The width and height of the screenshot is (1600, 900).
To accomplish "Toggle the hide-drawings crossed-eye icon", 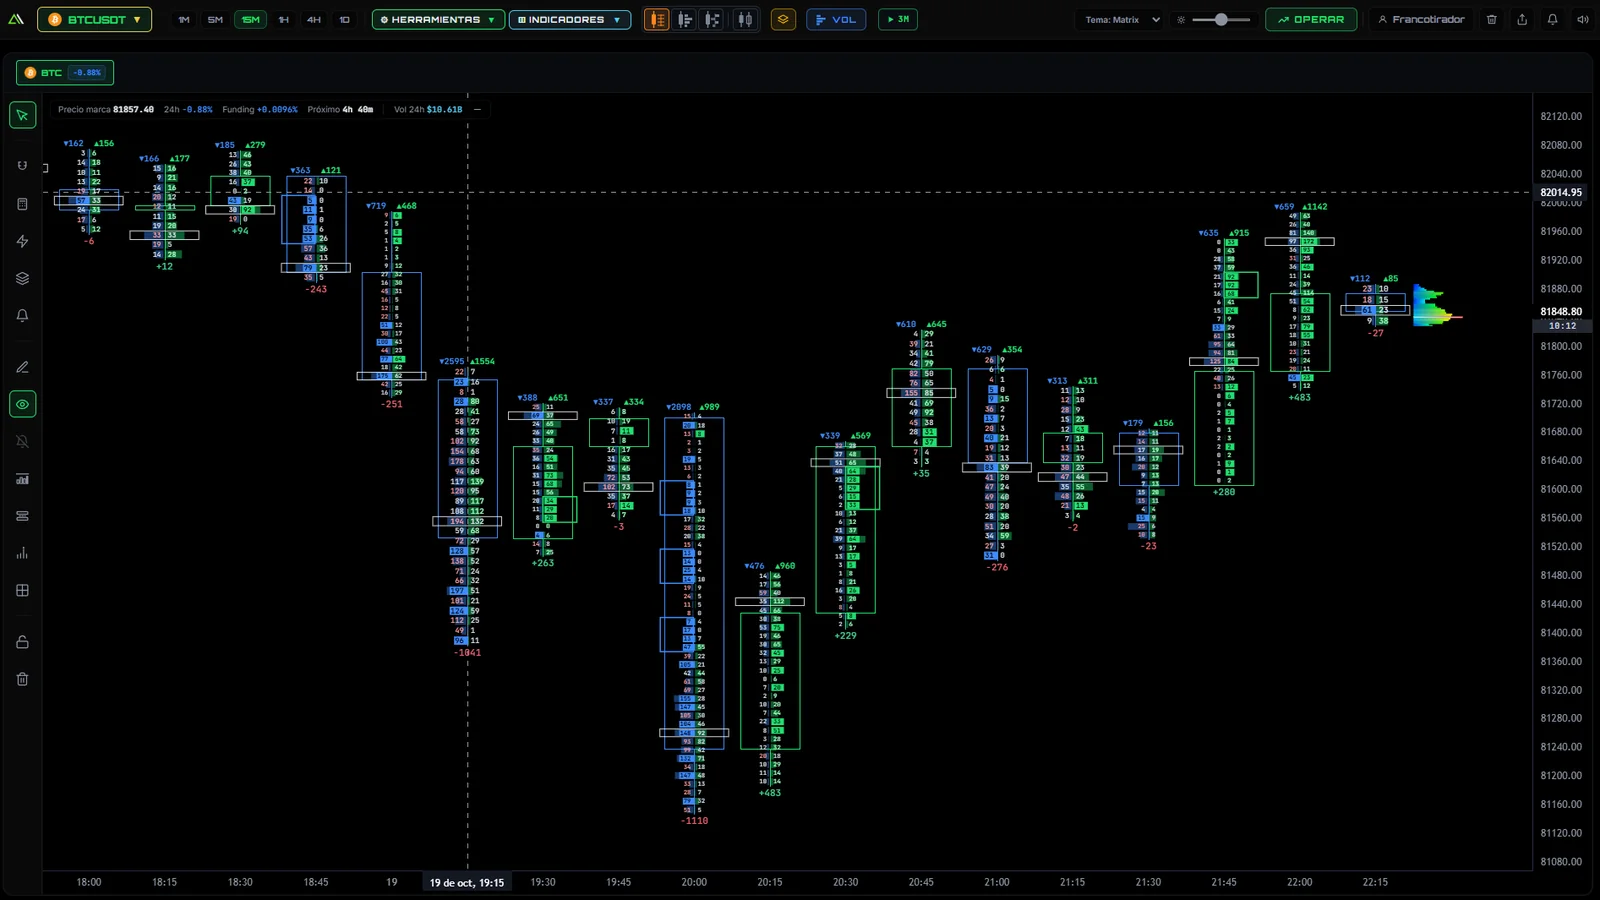I will click(22, 441).
